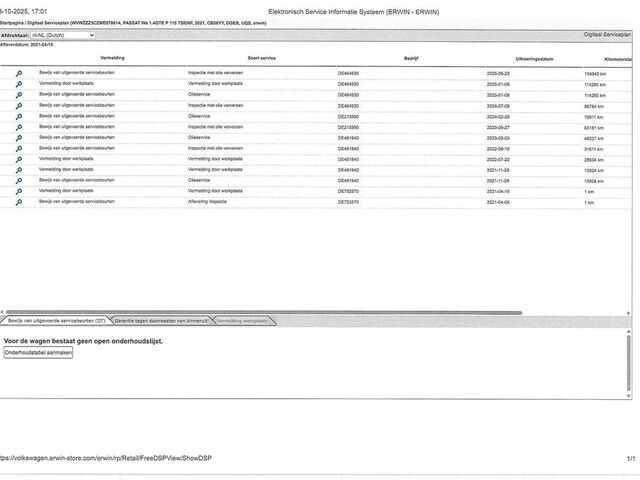Viewport: 640px width, 480px height.
Task: Inspect the 2023-05-03 Olieservice record via magnifier
Action: [18, 138]
